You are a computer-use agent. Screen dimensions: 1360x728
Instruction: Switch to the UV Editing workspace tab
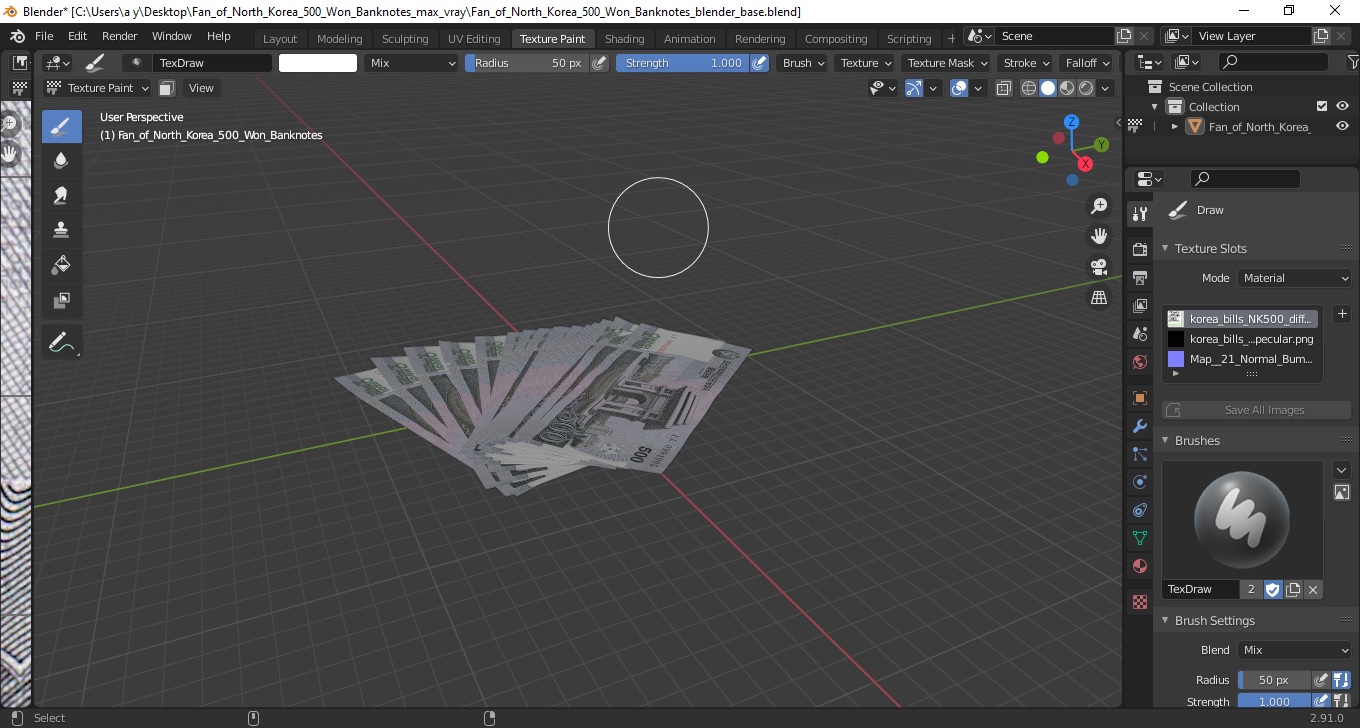[x=474, y=39]
